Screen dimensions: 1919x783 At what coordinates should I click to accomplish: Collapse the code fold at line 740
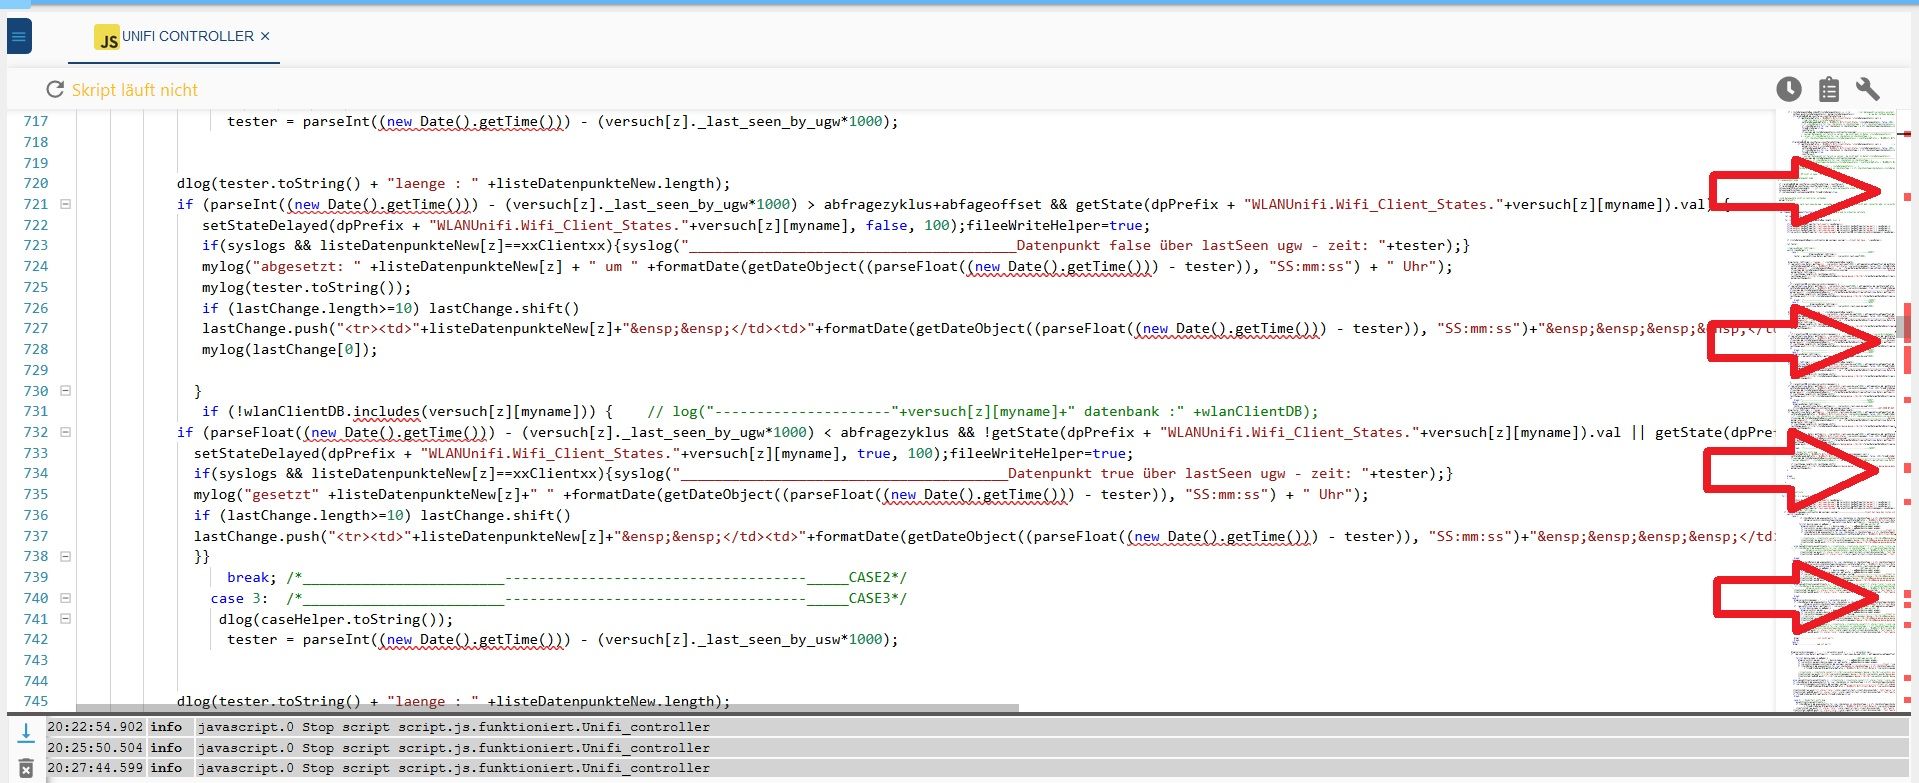66,598
